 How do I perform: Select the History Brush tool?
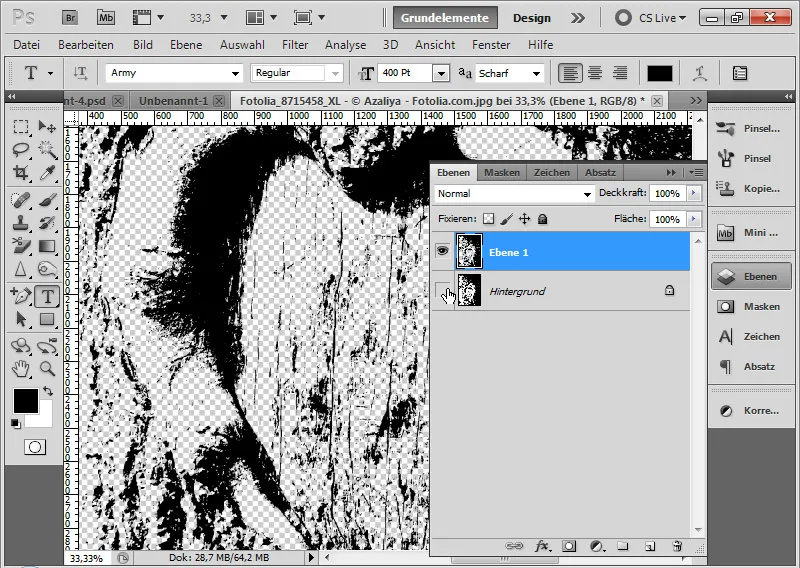47,223
